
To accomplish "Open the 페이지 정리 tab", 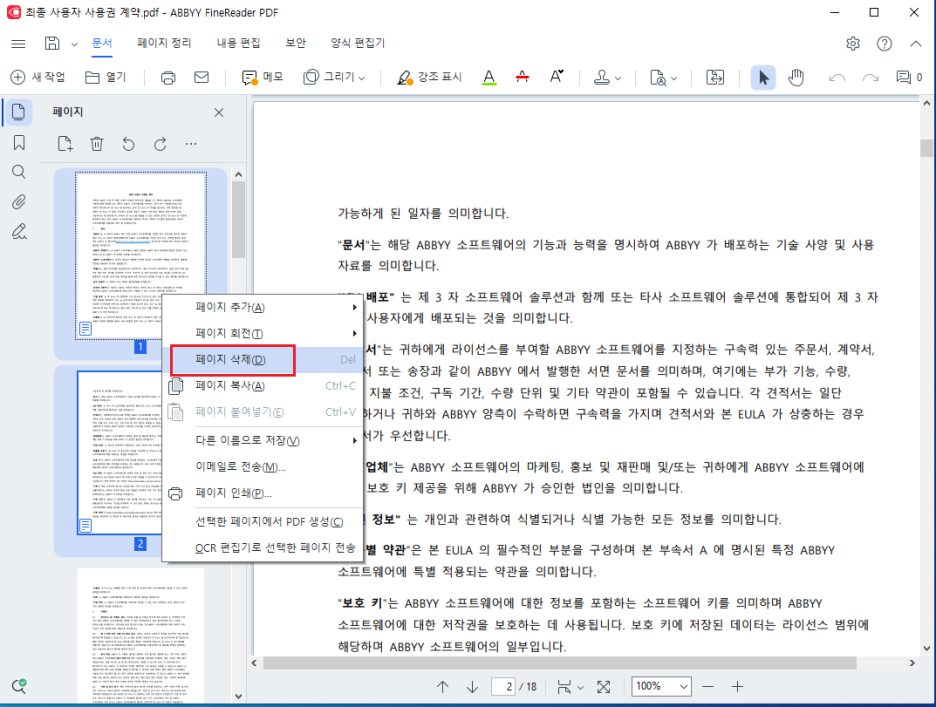I will click(164, 43).
